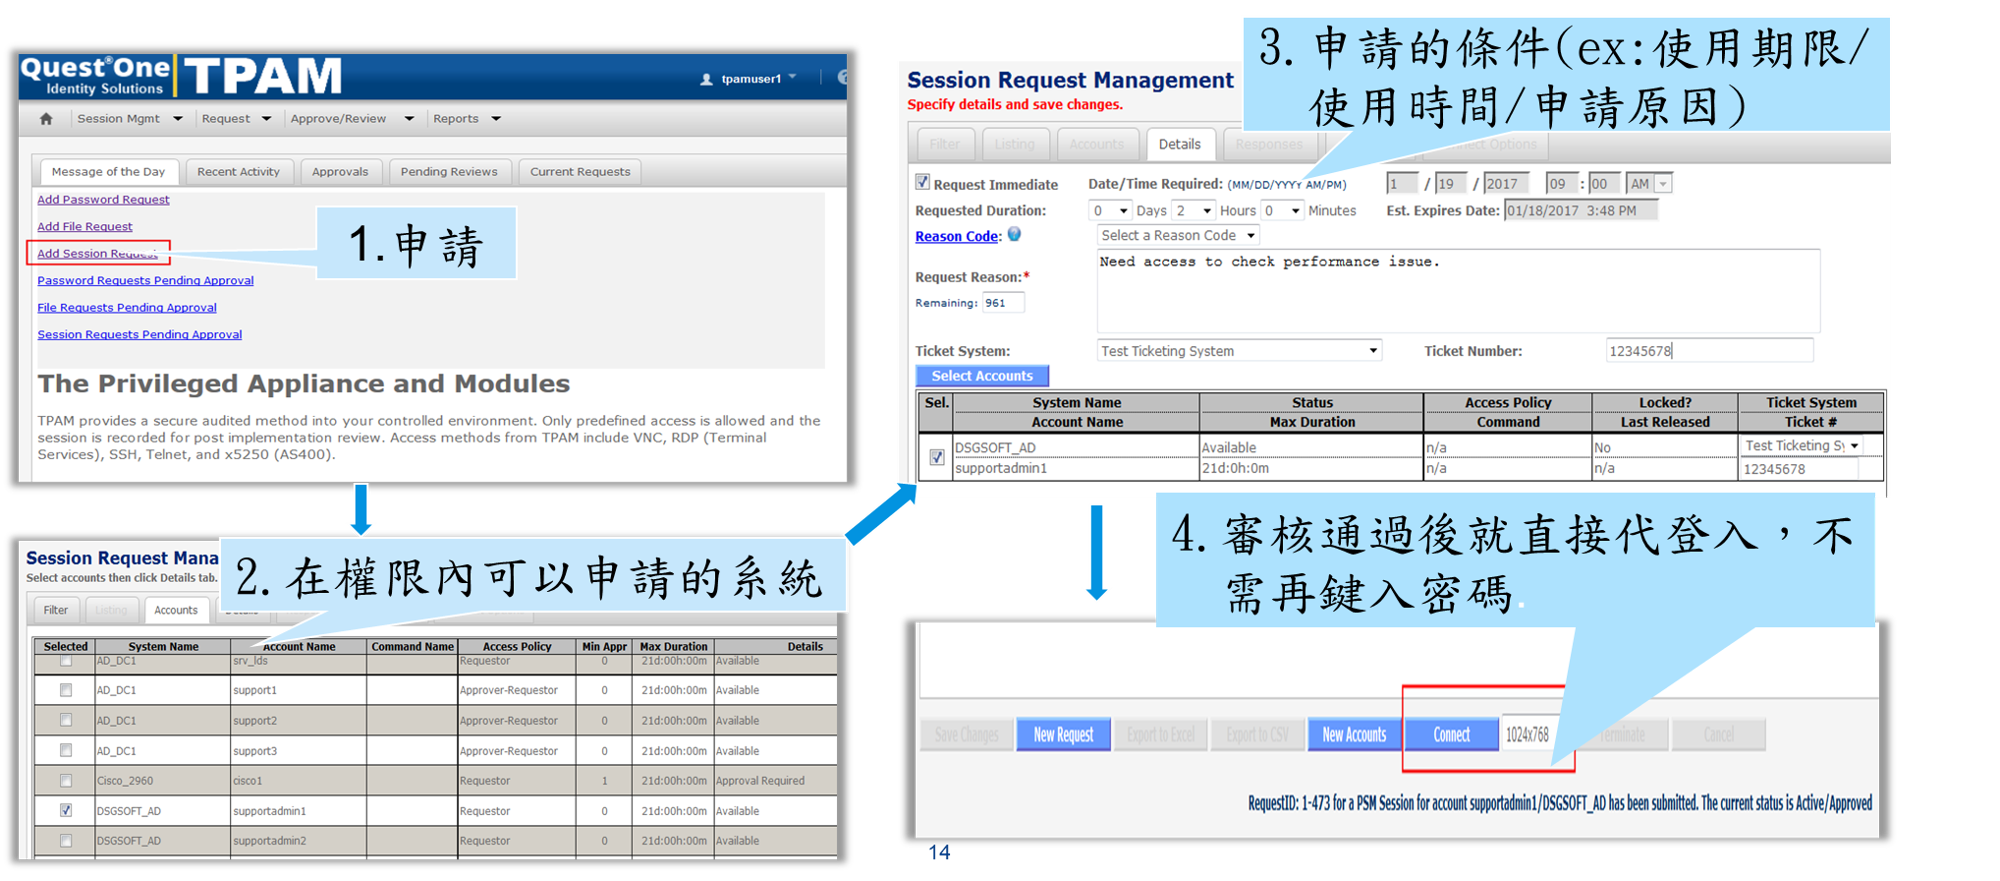Viewport: 2000px width, 881px height.
Task: Click the tpamuser1 user profile icon
Action: [x=706, y=79]
